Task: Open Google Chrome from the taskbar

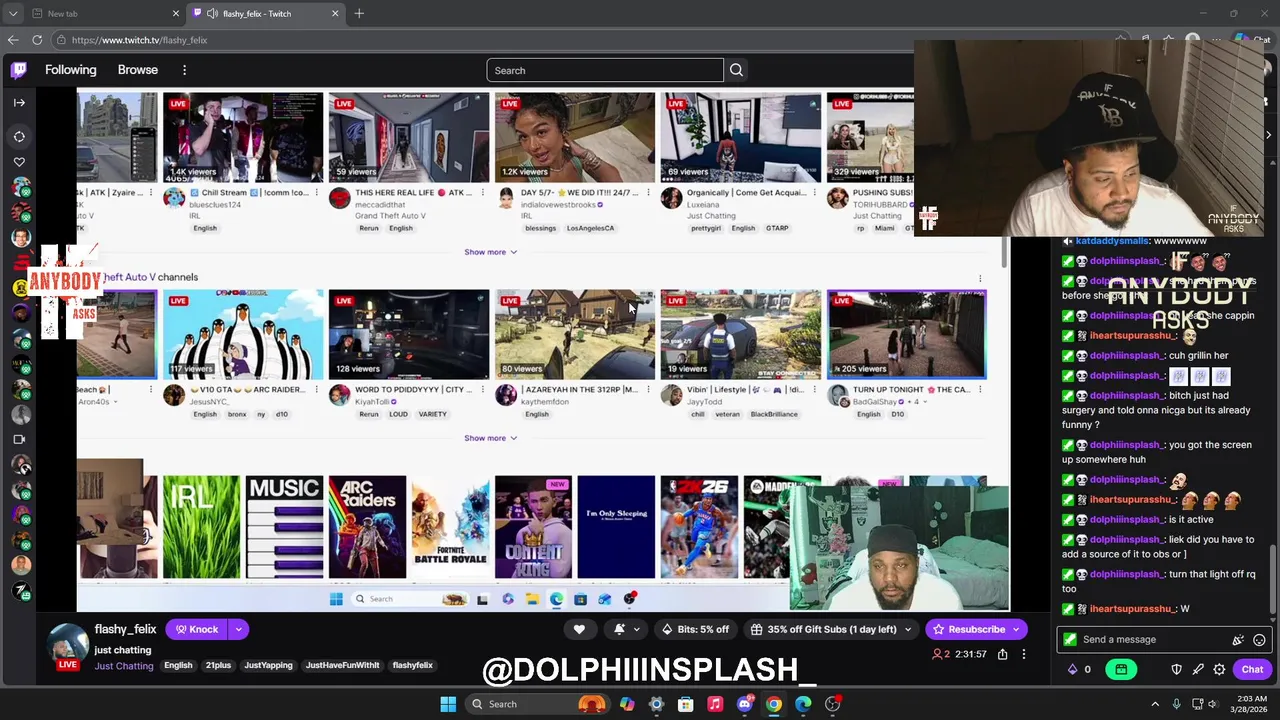Action: (774, 704)
